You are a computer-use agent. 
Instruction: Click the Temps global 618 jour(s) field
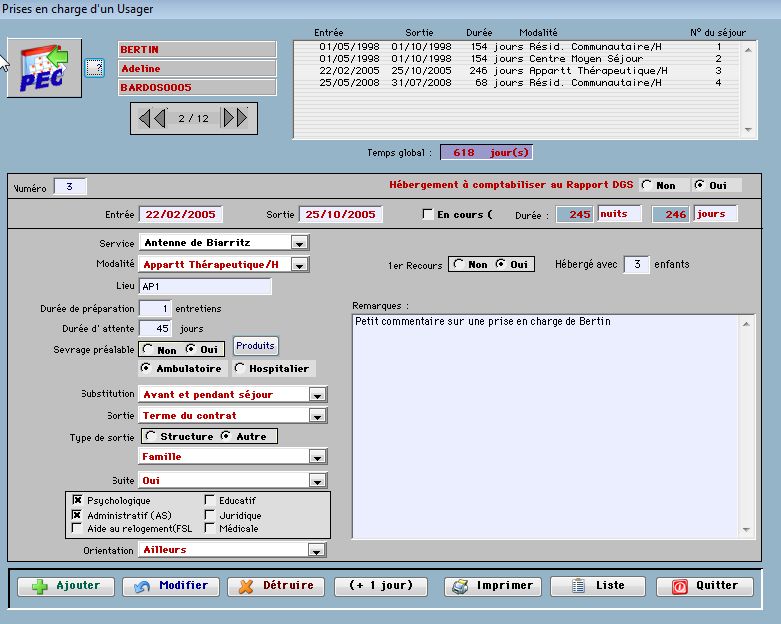486,152
